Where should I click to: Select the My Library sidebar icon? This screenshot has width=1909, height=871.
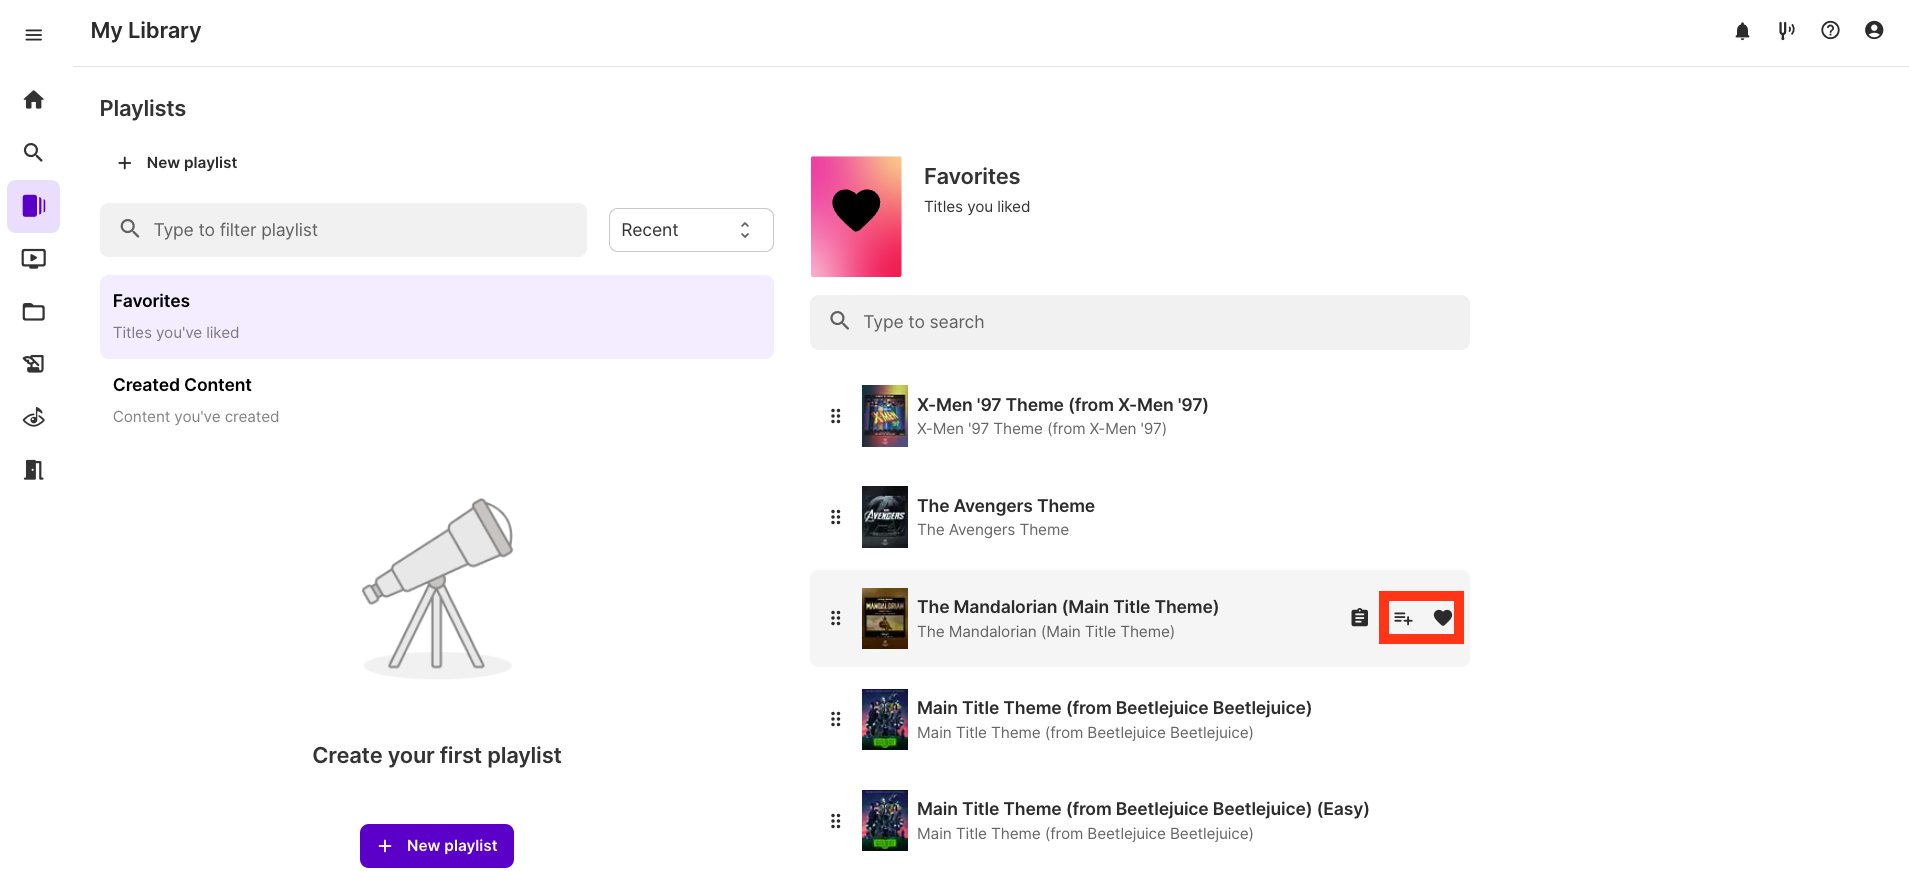coord(33,206)
